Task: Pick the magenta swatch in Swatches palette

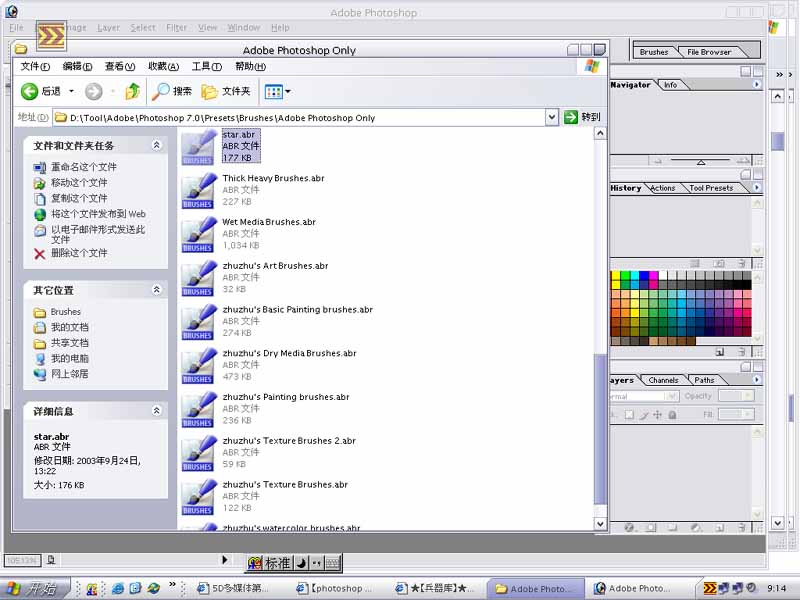Action: (654, 276)
